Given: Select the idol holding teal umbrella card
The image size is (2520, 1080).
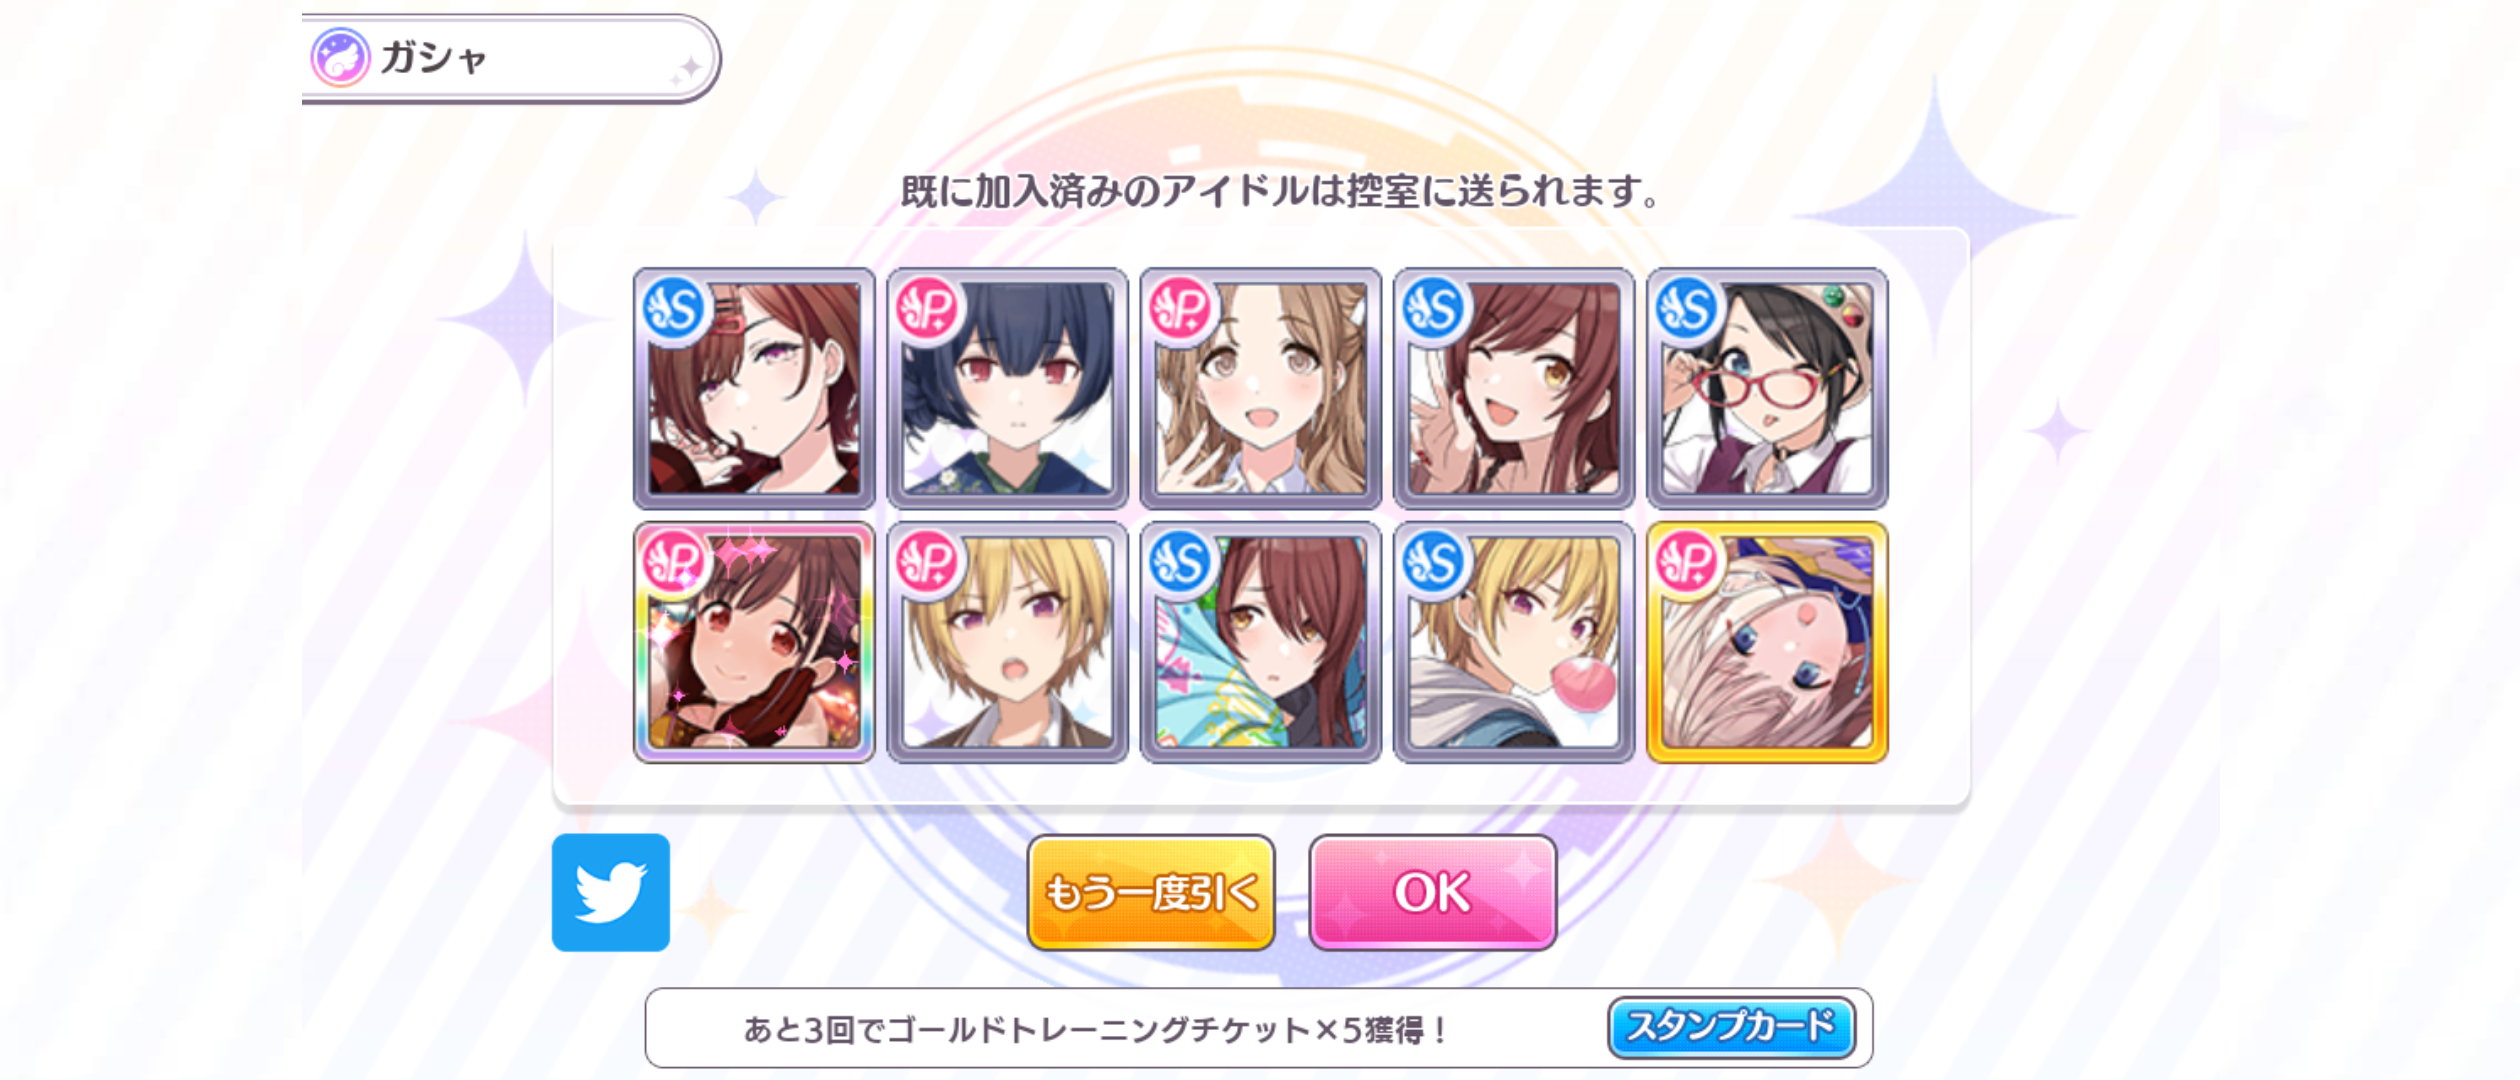Looking at the screenshot, I should point(1261,642).
